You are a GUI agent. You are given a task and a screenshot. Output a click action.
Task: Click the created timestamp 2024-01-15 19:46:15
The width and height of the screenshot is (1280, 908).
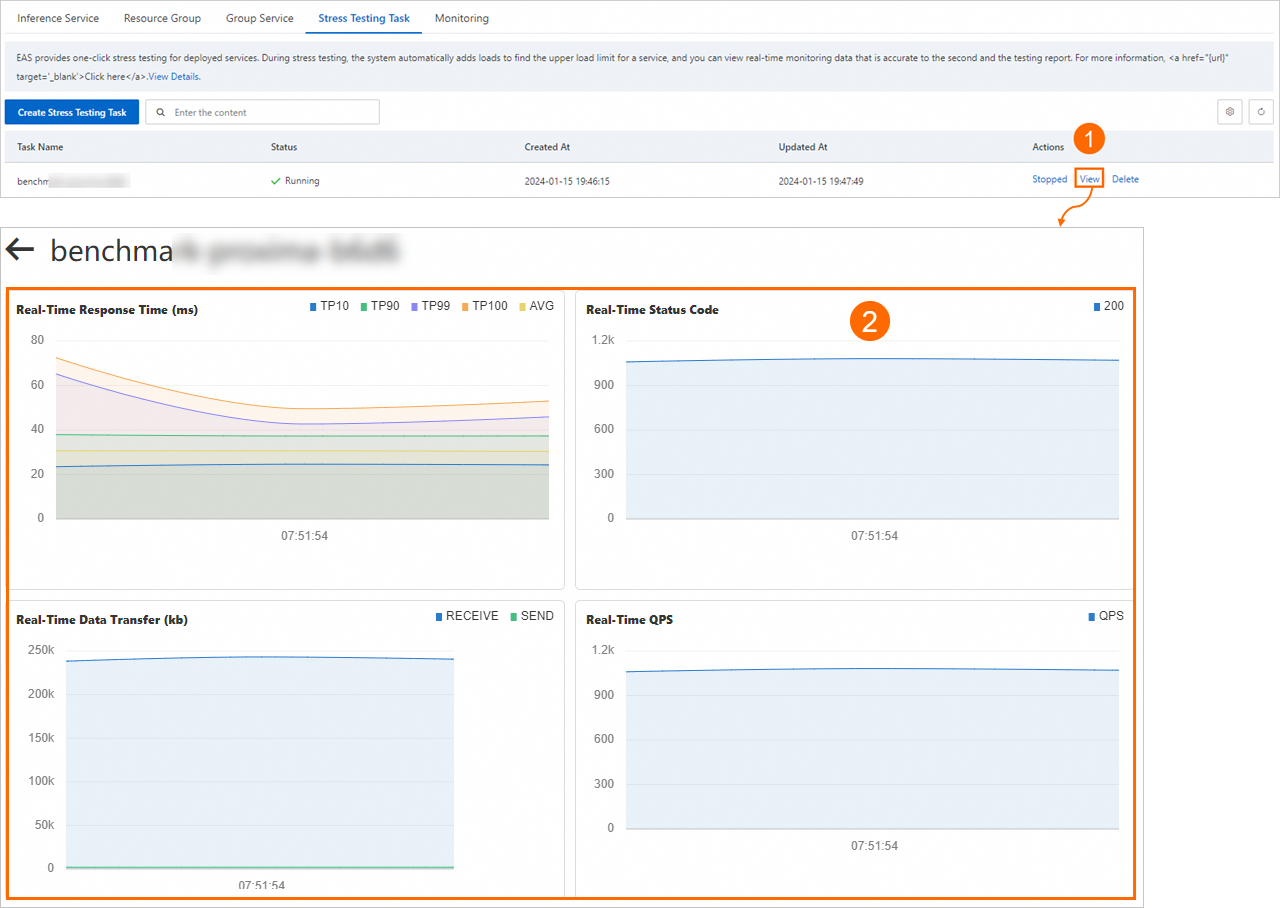[x=567, y=182]
